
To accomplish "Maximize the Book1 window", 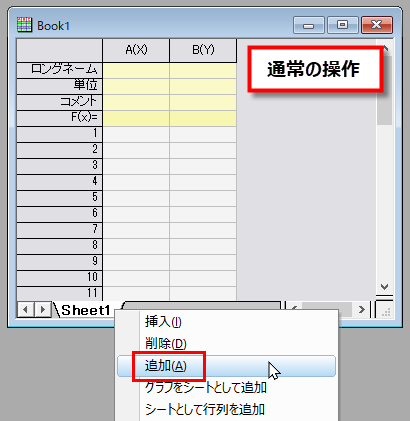I will 343,25.
